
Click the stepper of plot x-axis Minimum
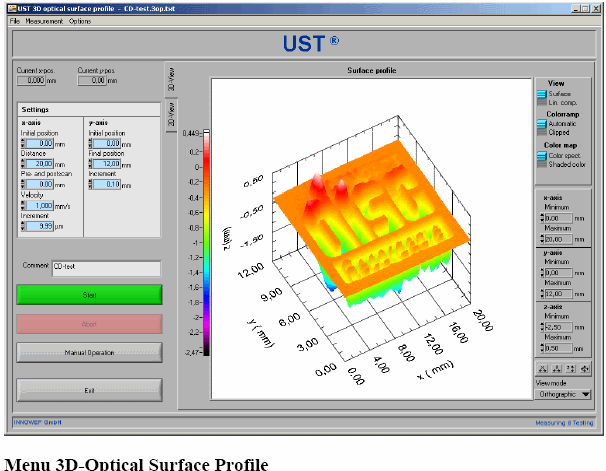(542, 218)
